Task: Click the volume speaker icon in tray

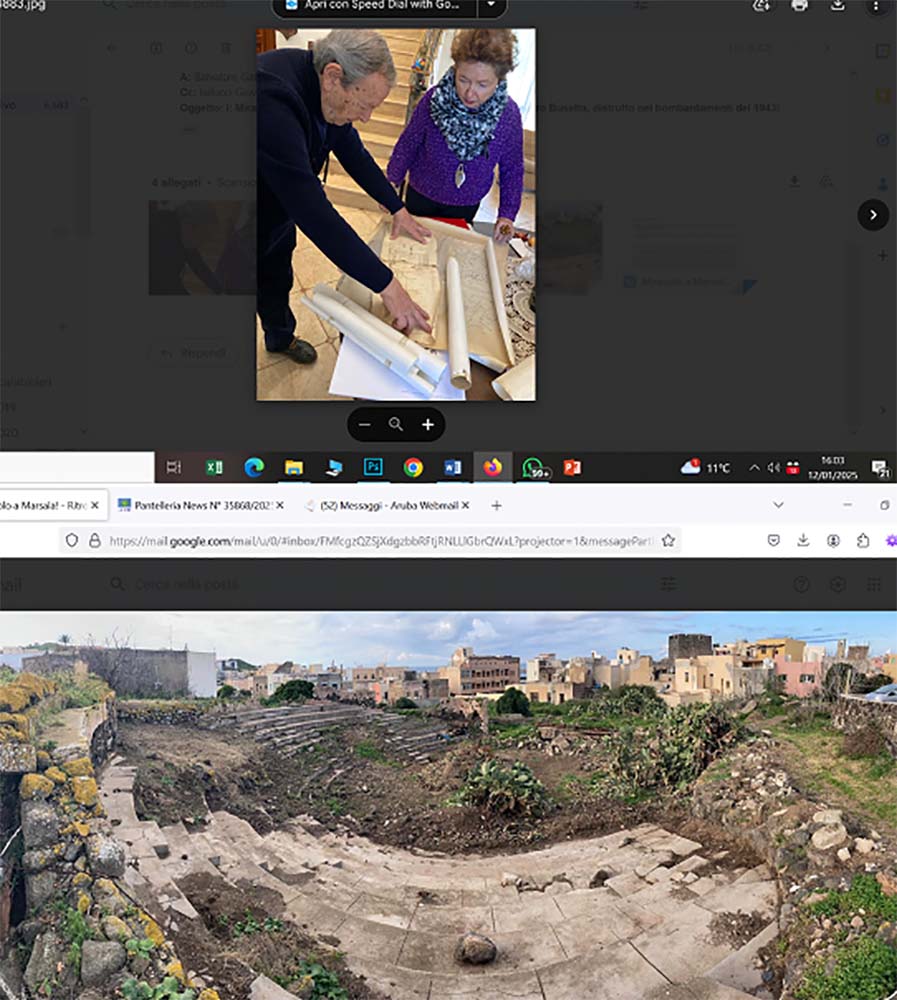Action: coord(773,467)
